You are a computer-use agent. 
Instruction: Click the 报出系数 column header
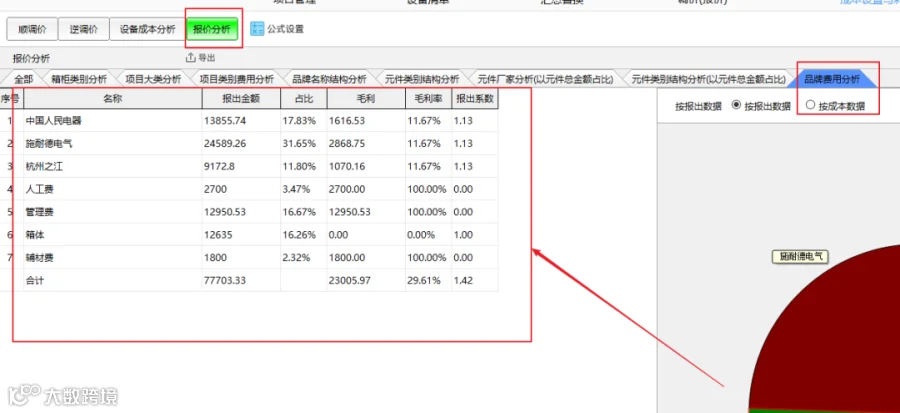click(x=475, y=99)
